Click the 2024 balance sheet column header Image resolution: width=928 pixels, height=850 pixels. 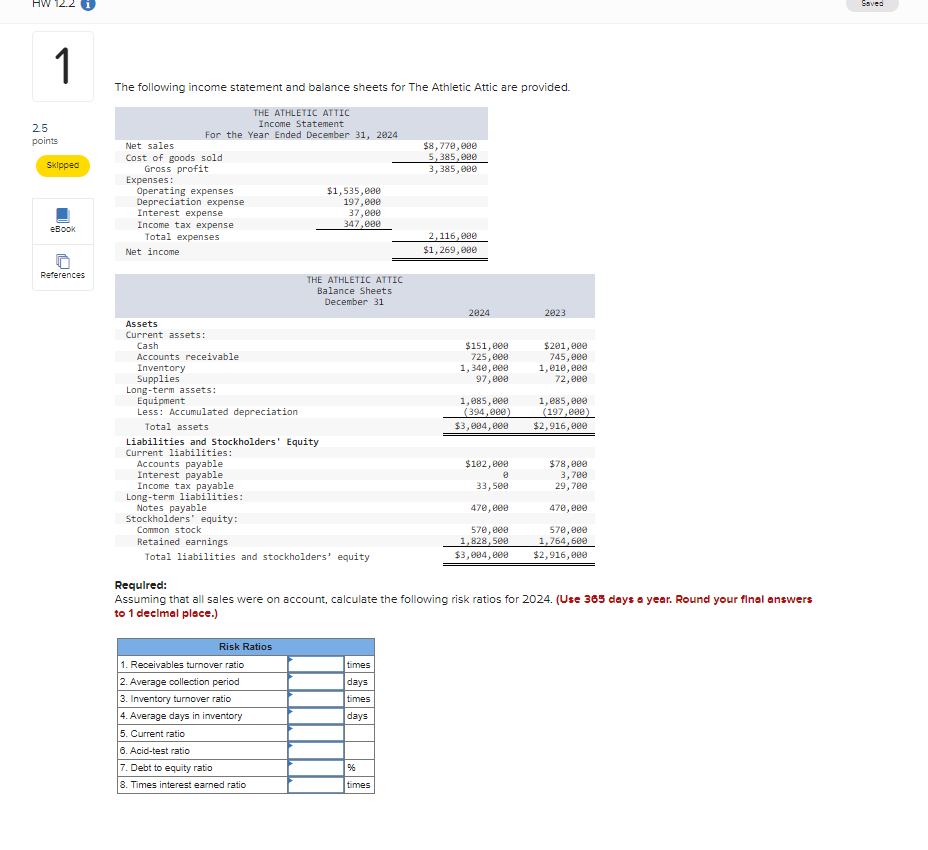479,313
